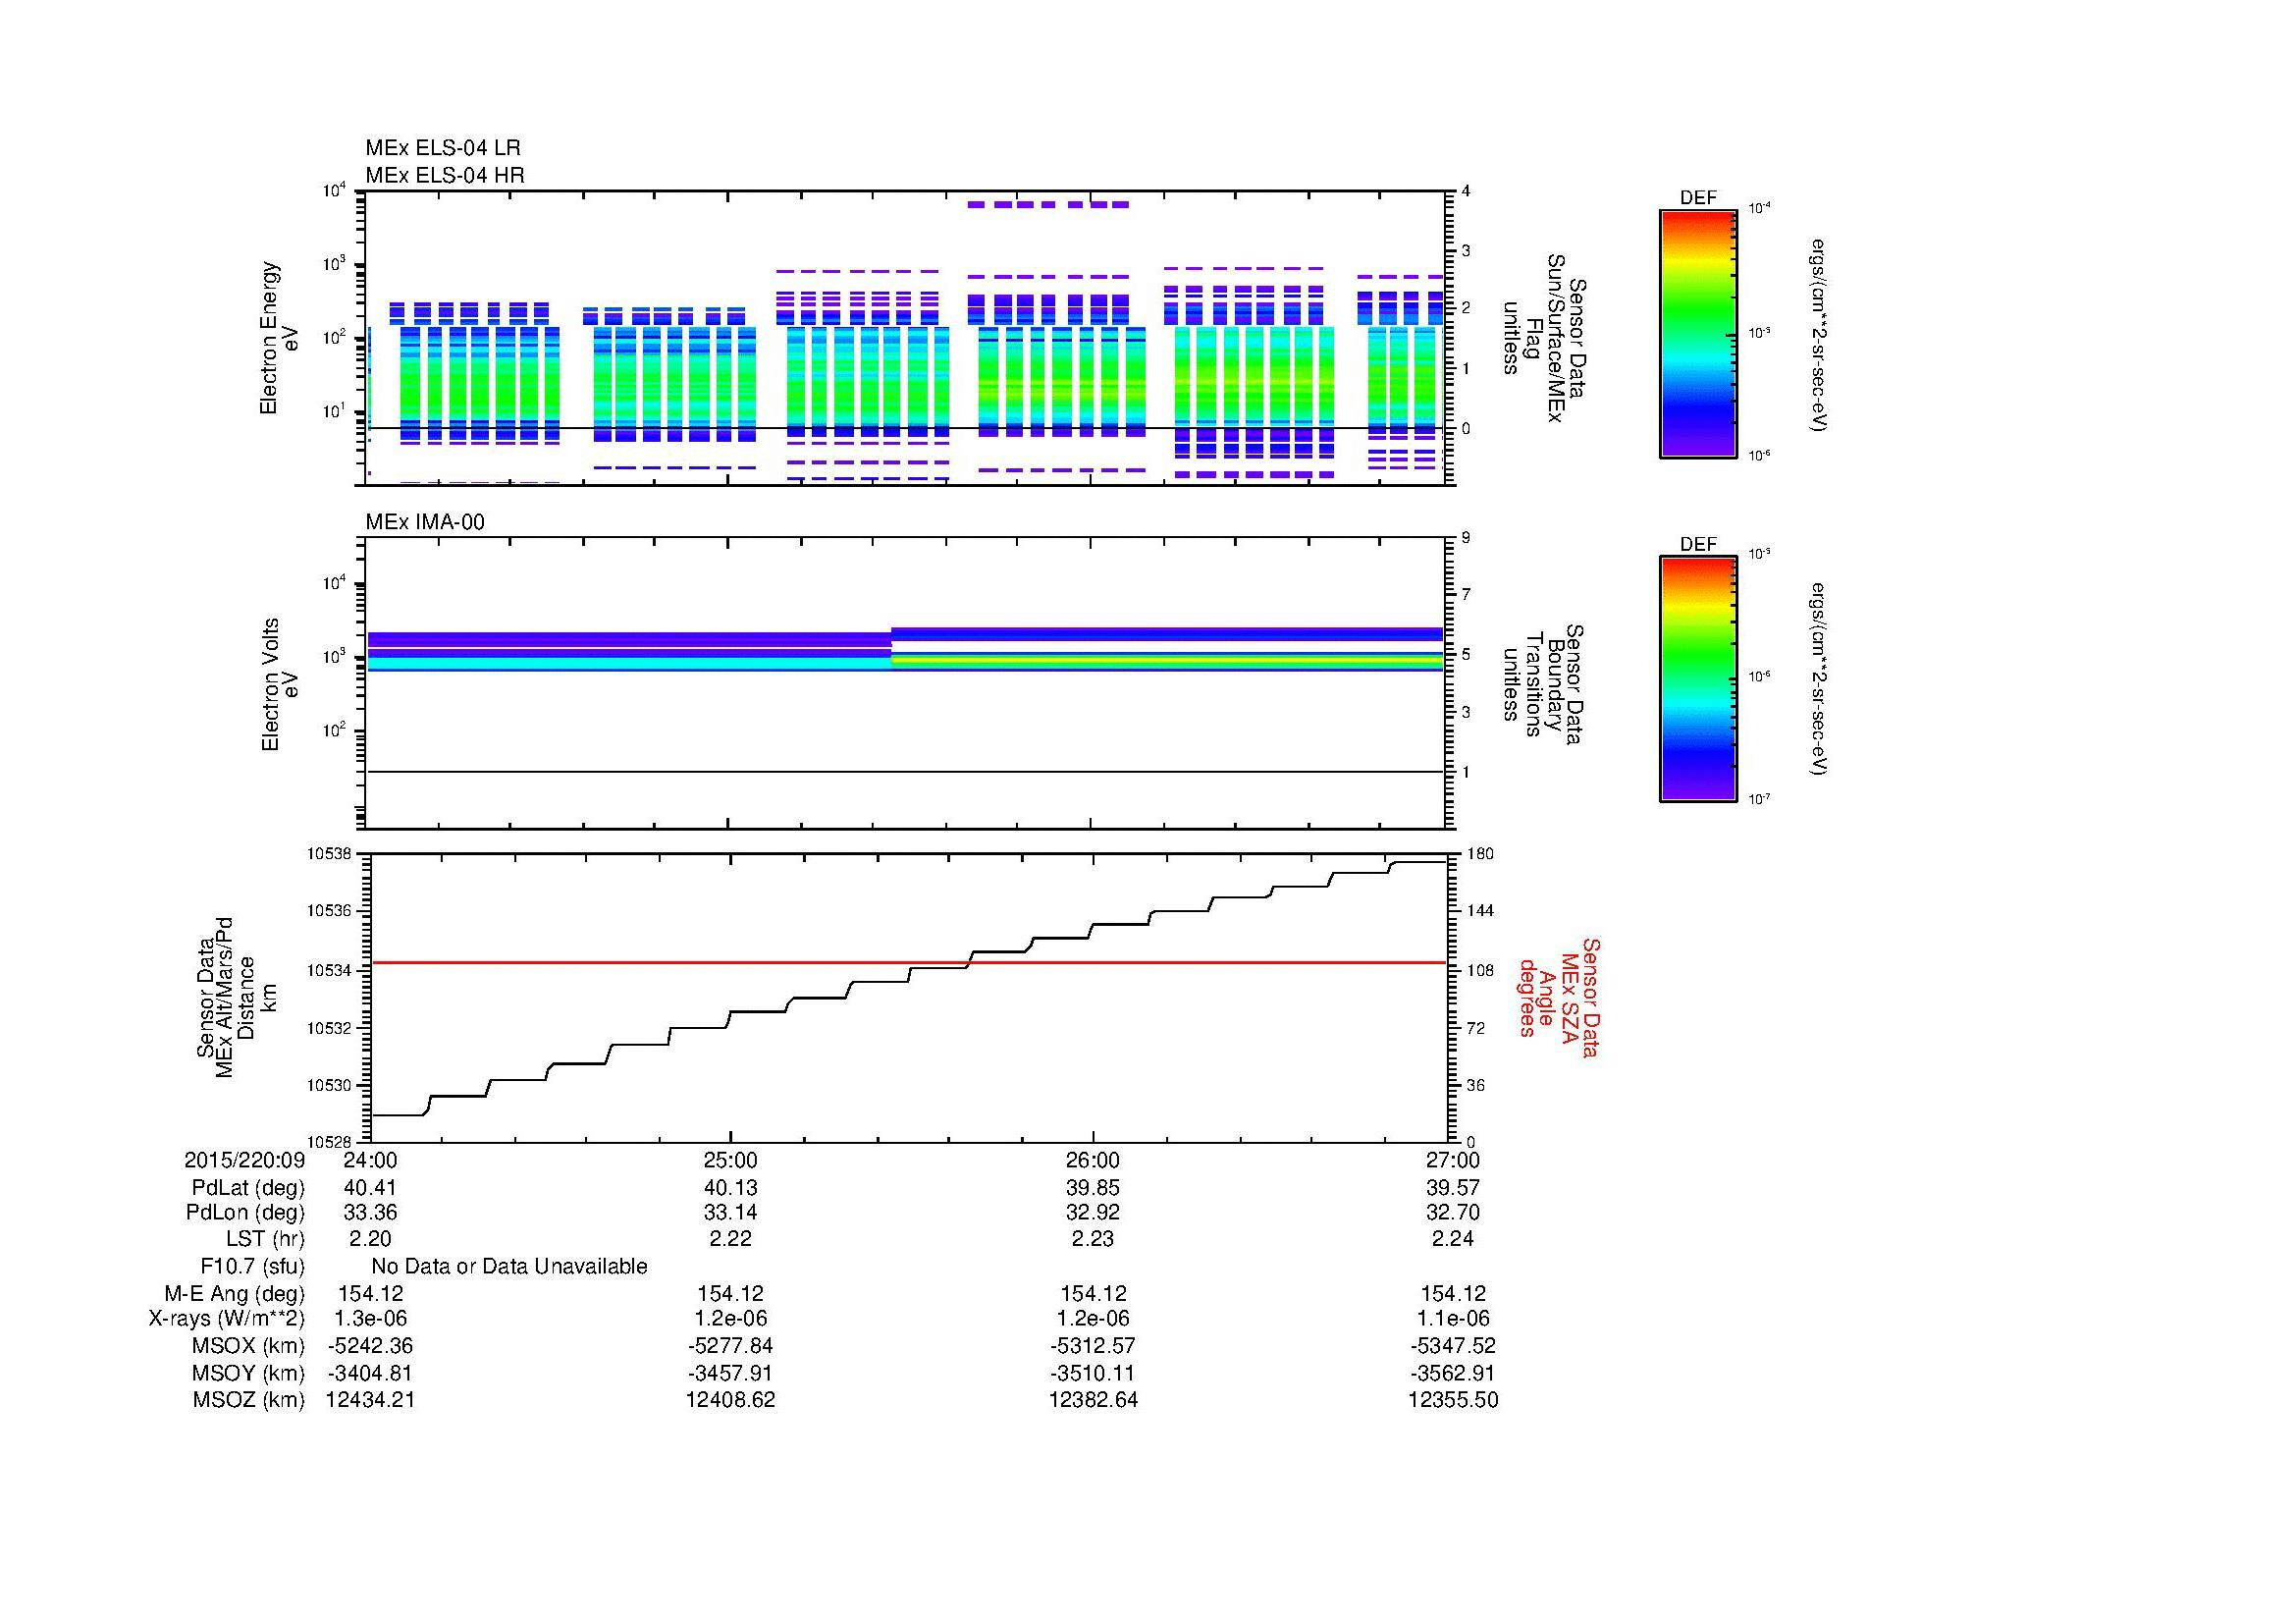Click the 27:00 time tick label
The image size is (2296, 1623).
coord(1453,1160)
